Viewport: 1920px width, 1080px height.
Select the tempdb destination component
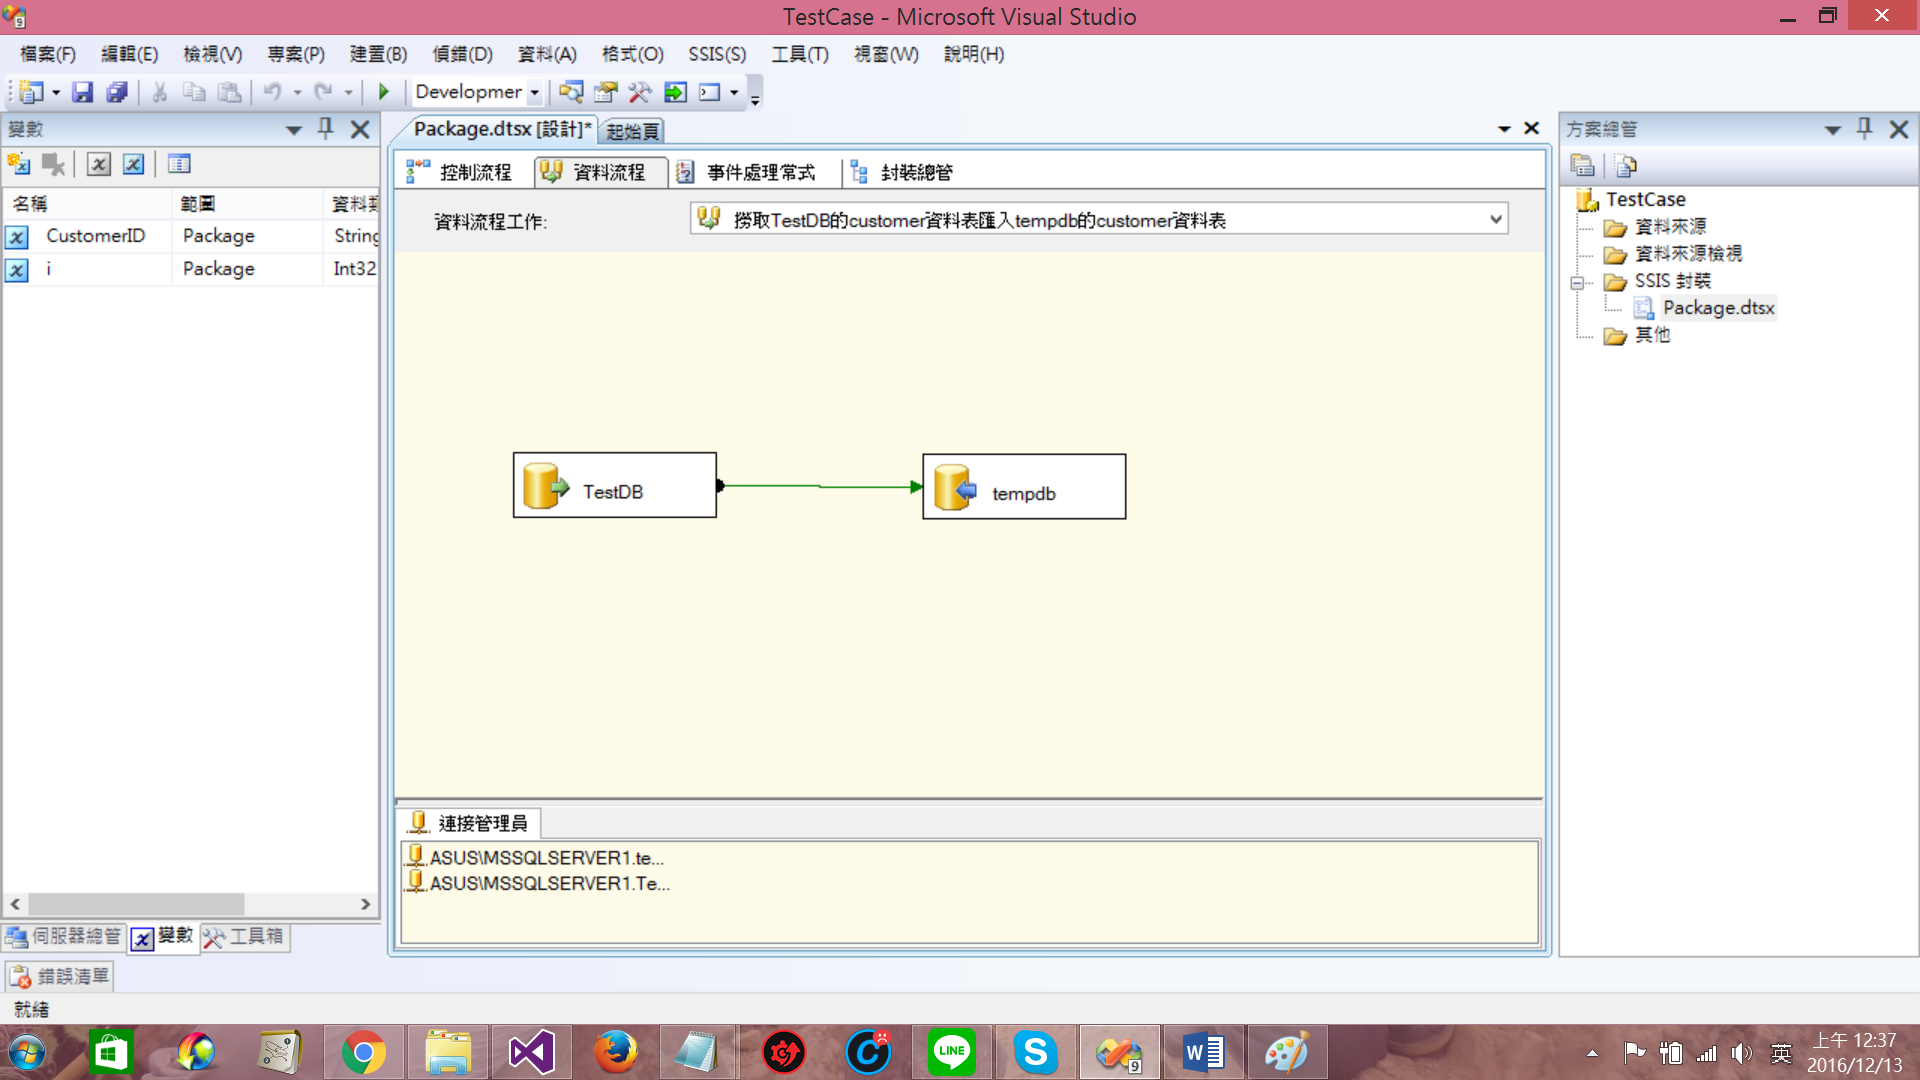click(x=1024, y=487)
